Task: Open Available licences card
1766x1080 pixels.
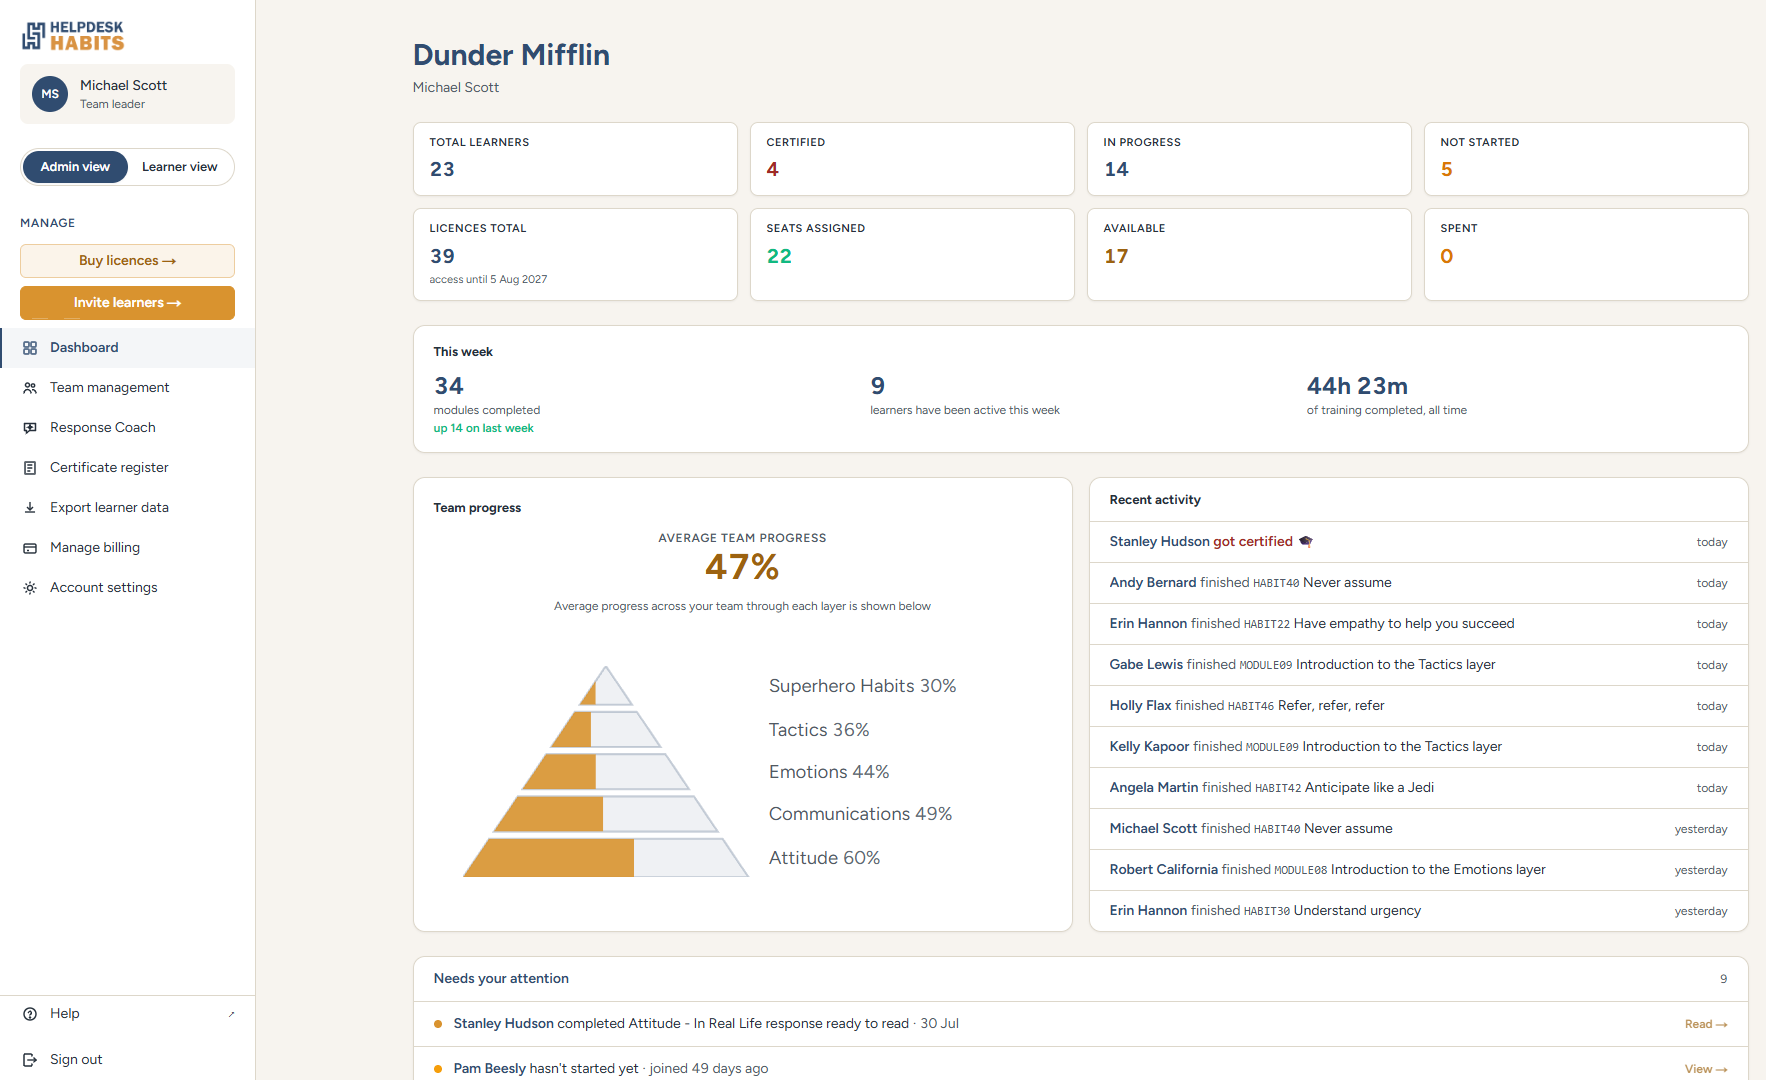Action: (1249, 254)
